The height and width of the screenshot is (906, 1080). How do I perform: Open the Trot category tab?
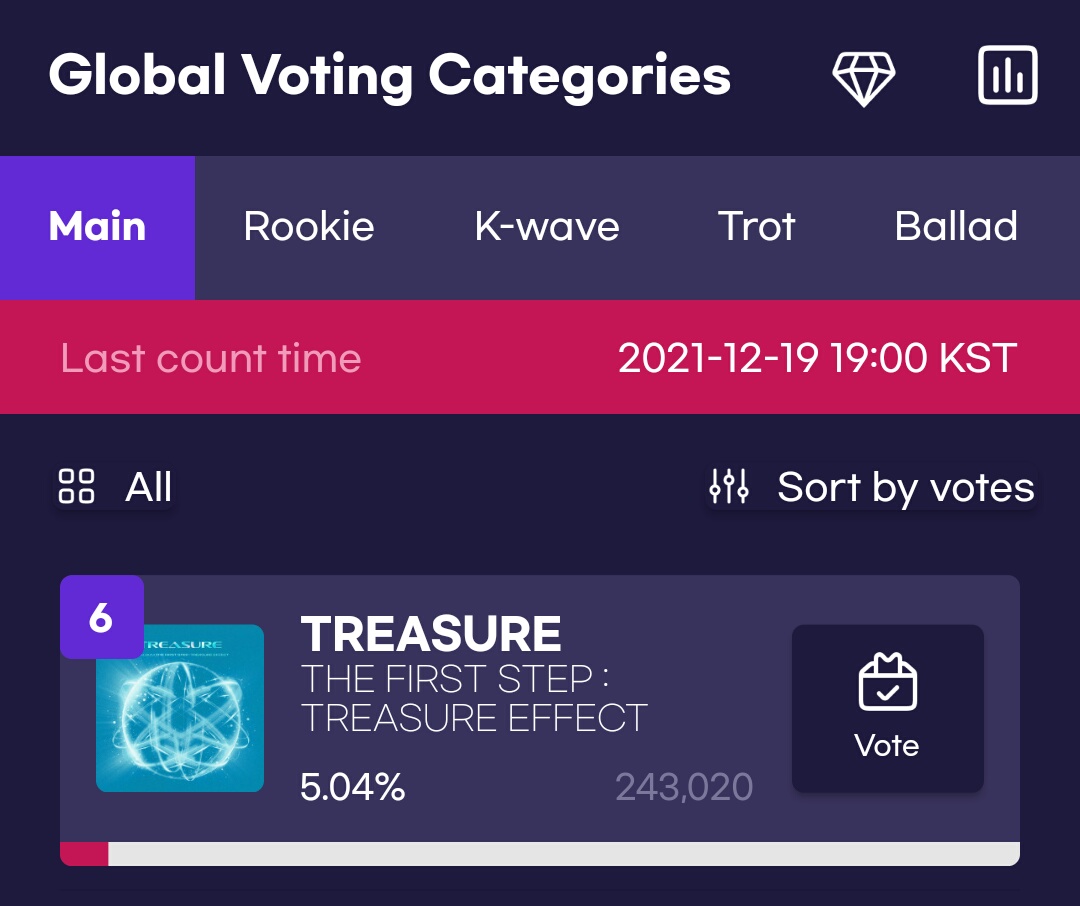756,227
